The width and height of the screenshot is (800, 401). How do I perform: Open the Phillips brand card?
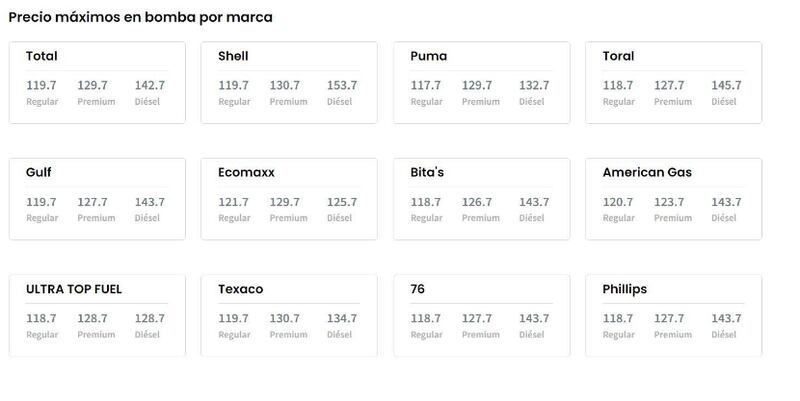coord(673,315)
